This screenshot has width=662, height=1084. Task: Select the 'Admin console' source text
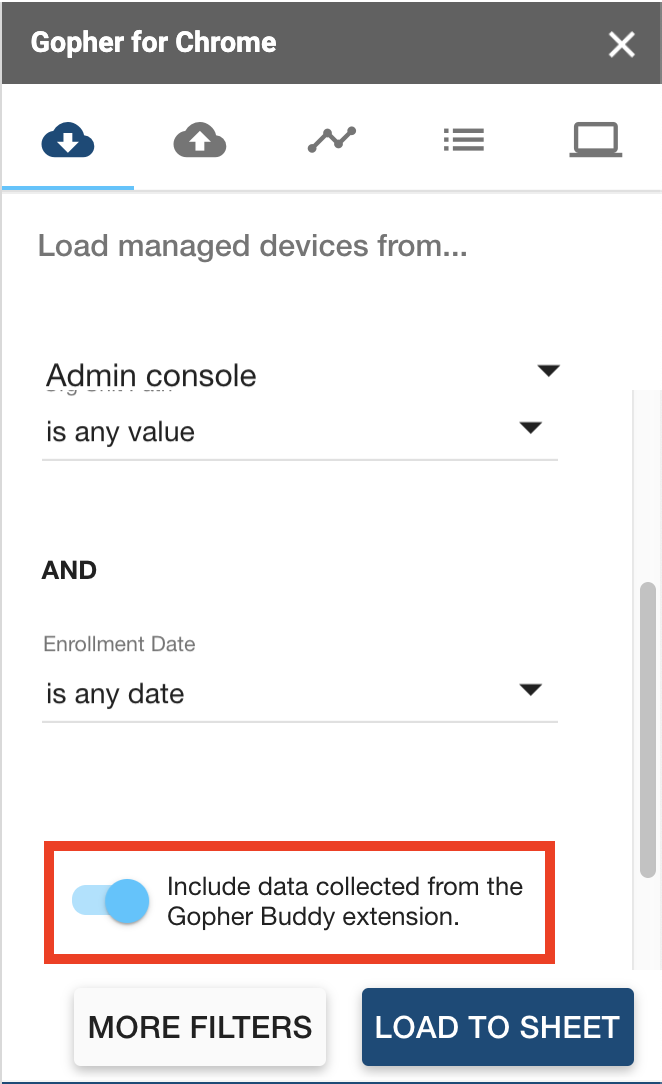[151, 376]
